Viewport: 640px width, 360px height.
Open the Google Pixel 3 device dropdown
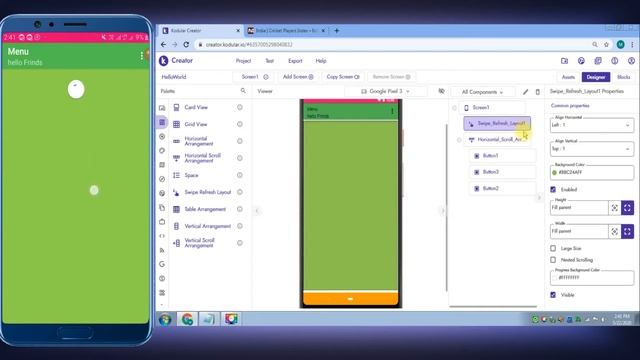click(385, 91)
